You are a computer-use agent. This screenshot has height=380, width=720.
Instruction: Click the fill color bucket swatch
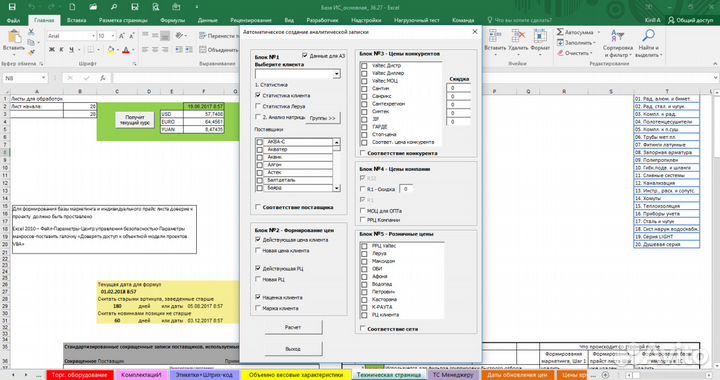[x=110, y=50]
